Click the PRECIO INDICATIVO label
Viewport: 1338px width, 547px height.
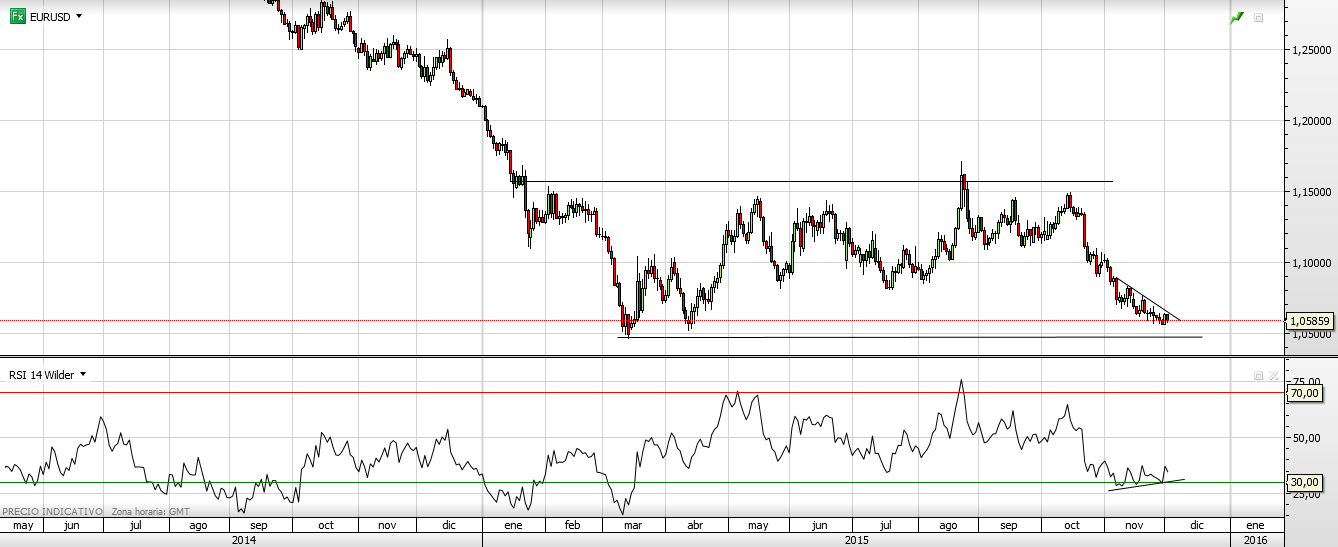coord(52,511)
